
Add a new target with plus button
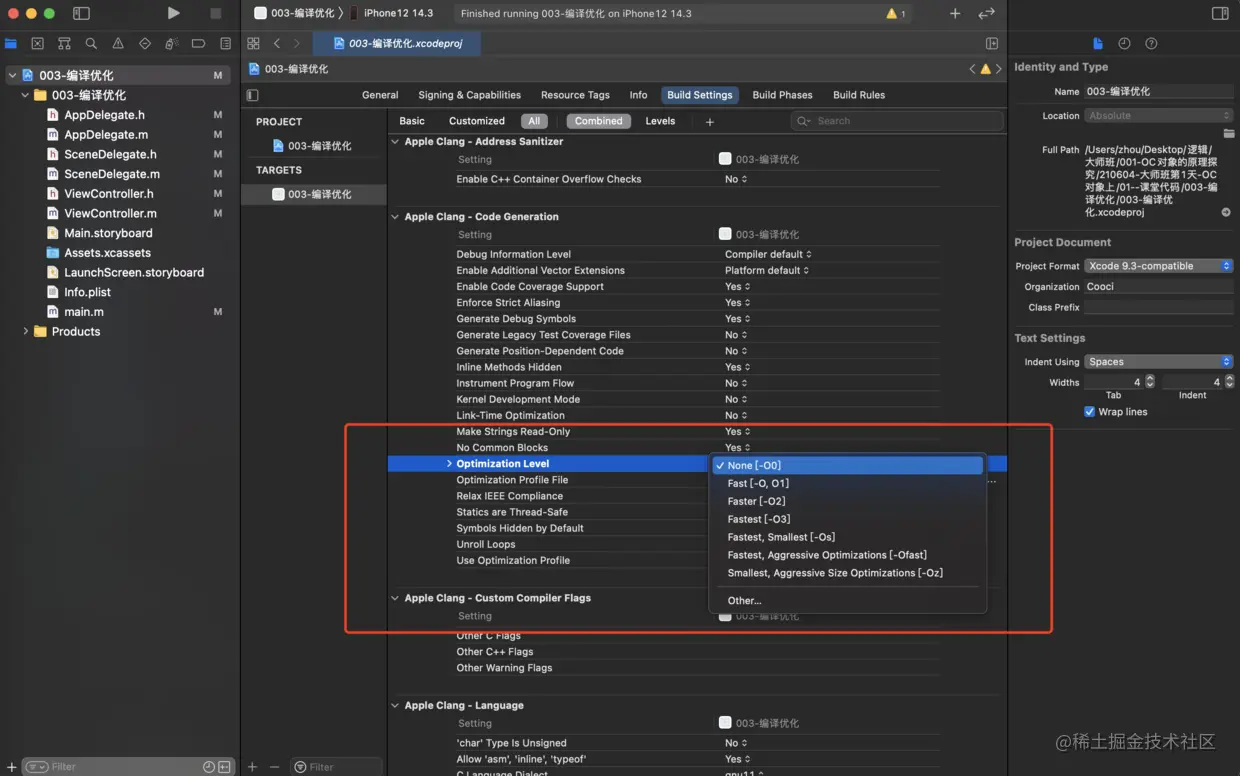click(x=253, y=767)
